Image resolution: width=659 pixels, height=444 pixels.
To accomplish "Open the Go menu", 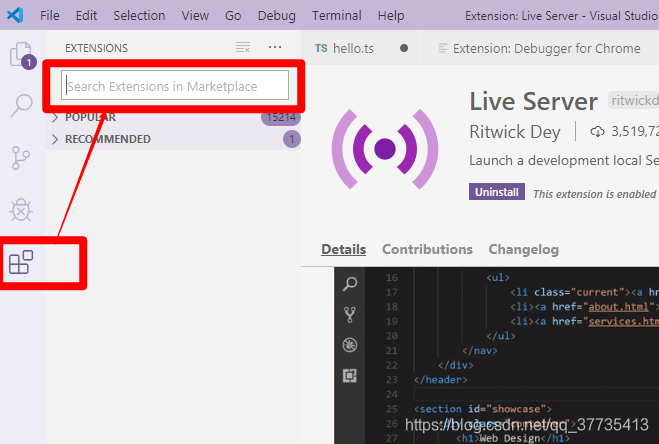I will (233, 16).
